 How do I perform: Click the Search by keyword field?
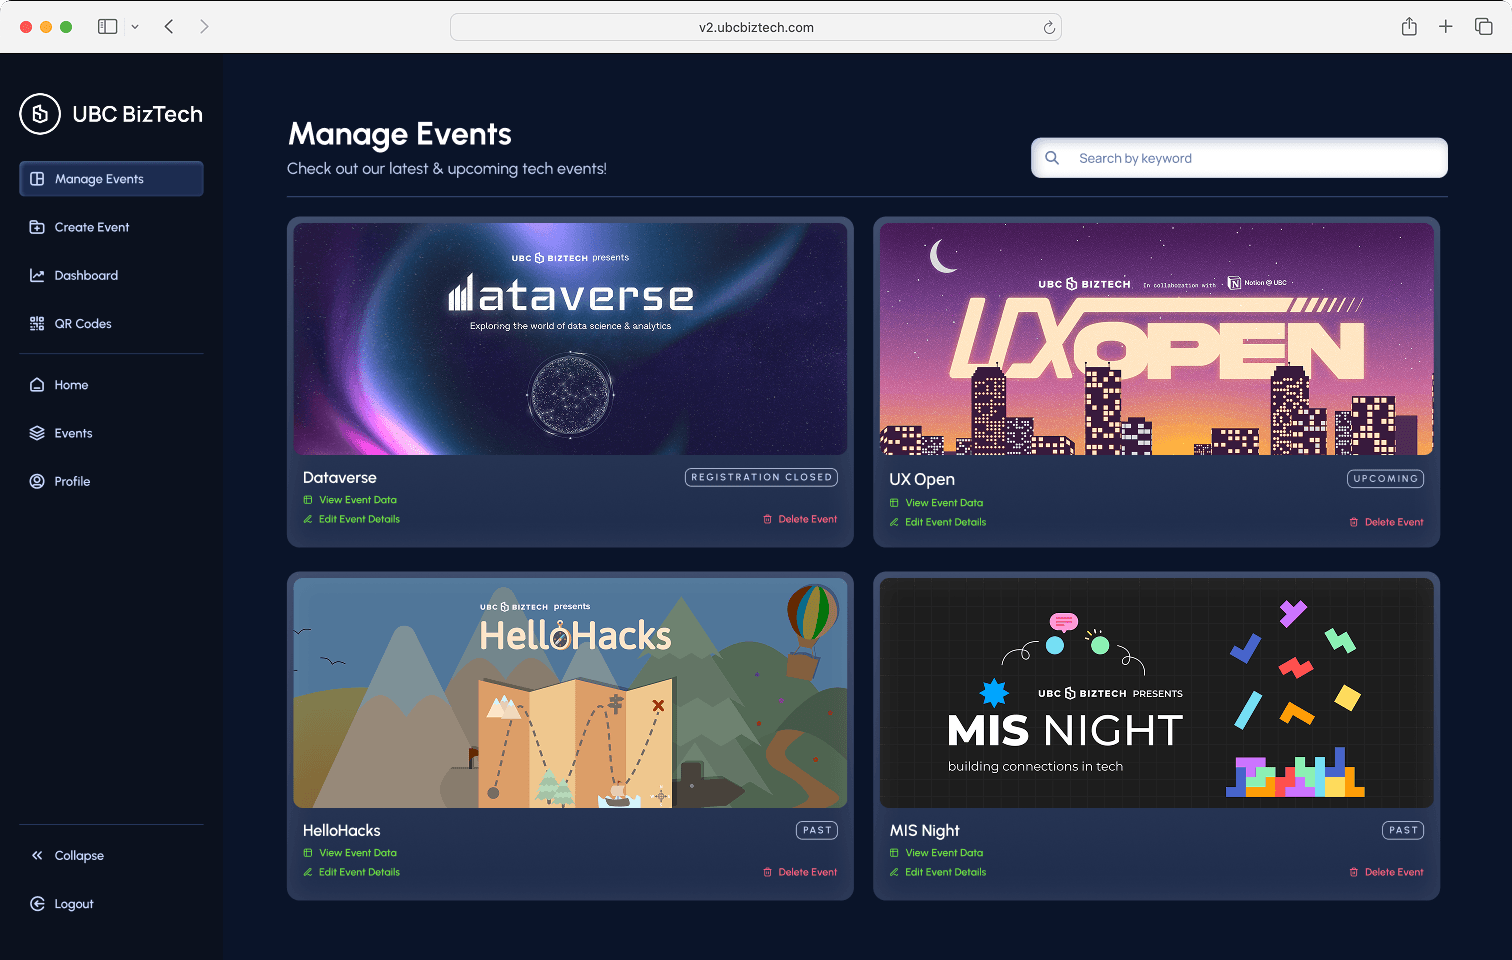(x=1239, y=158)
